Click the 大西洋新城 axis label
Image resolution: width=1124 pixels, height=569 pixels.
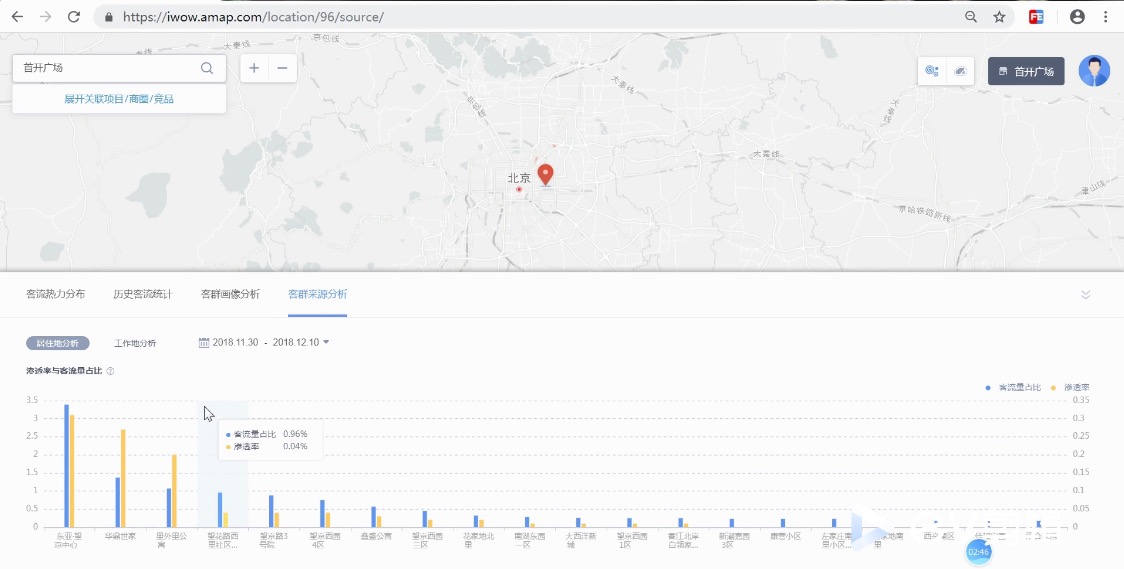(581, 540)
